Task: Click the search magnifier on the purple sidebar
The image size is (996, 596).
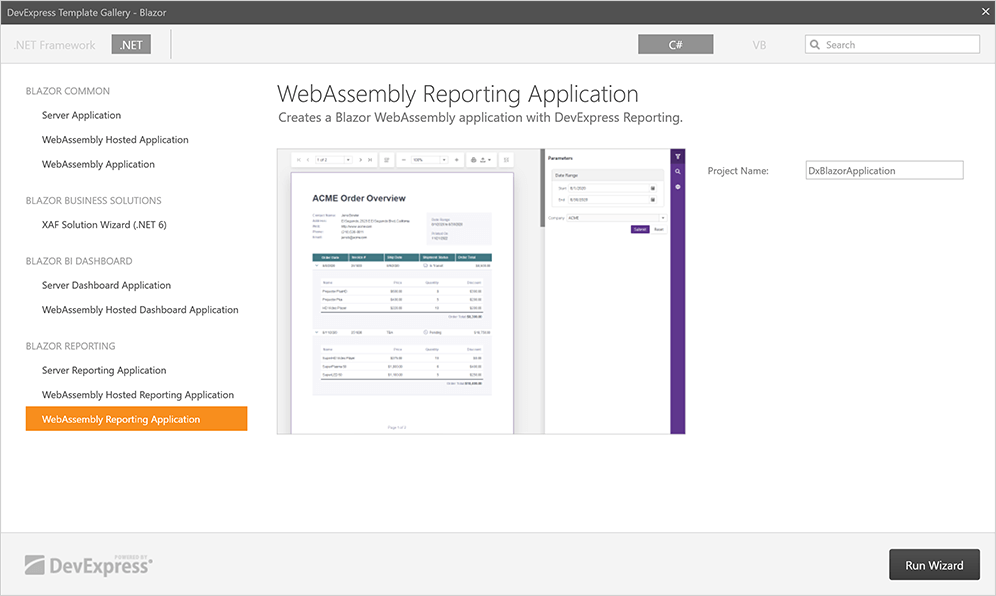Action: (x=677, y=172)
